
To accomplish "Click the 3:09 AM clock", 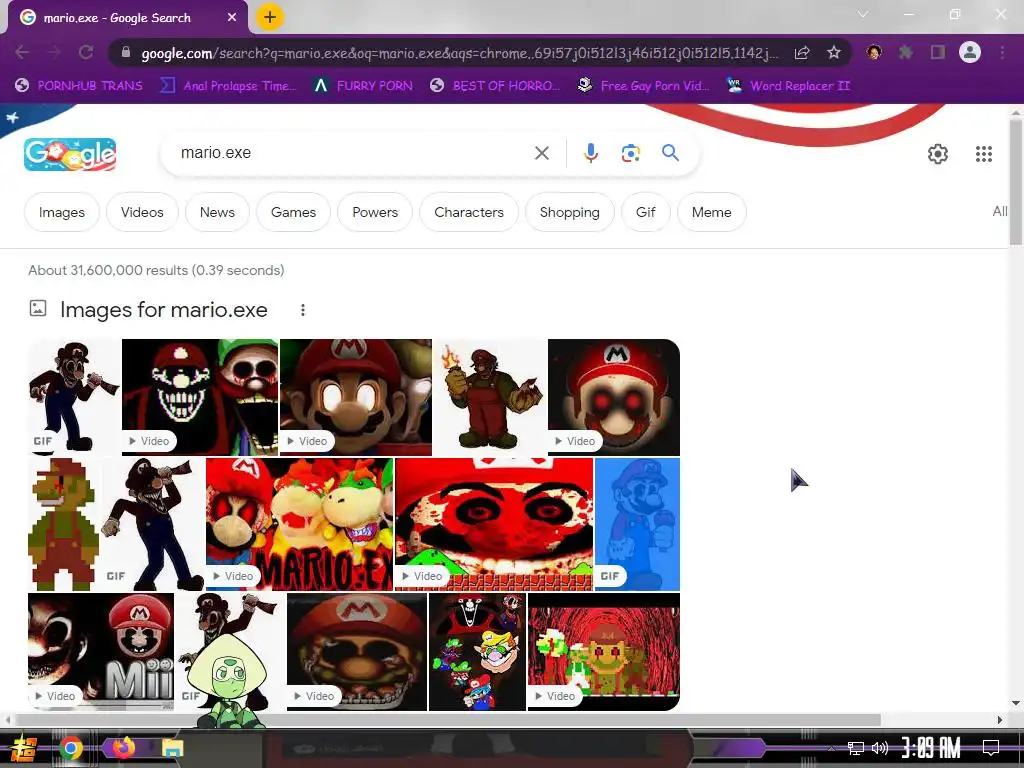I will click(x=931, y=747).
